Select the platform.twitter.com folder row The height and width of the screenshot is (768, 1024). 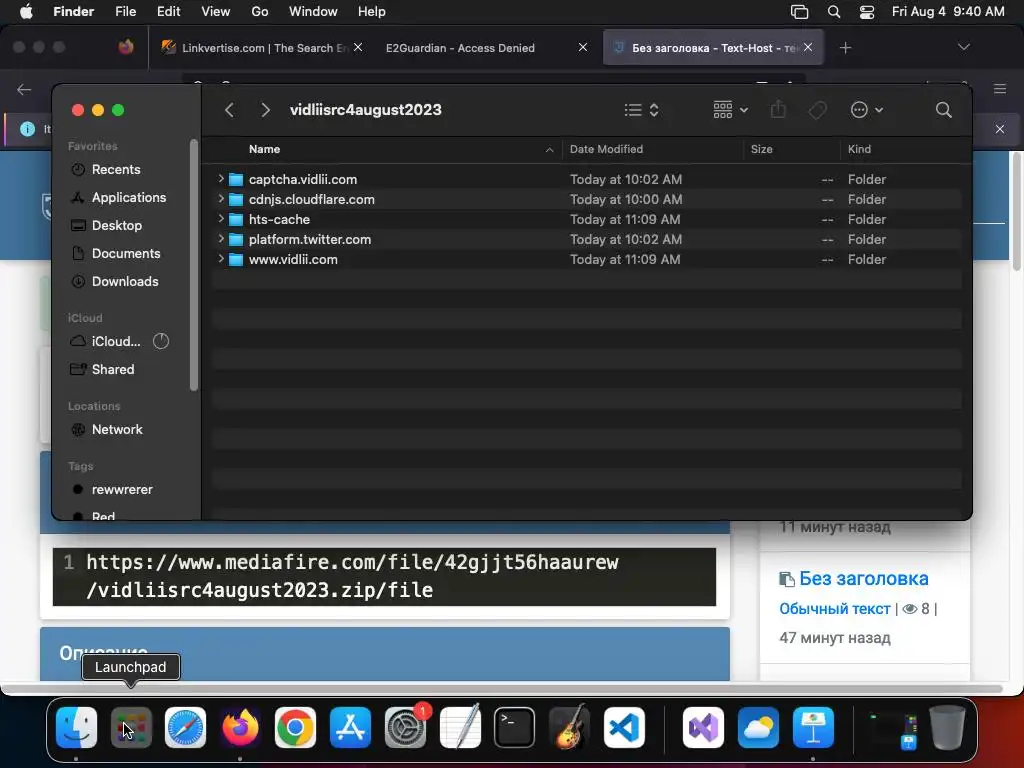pos(586,239)
